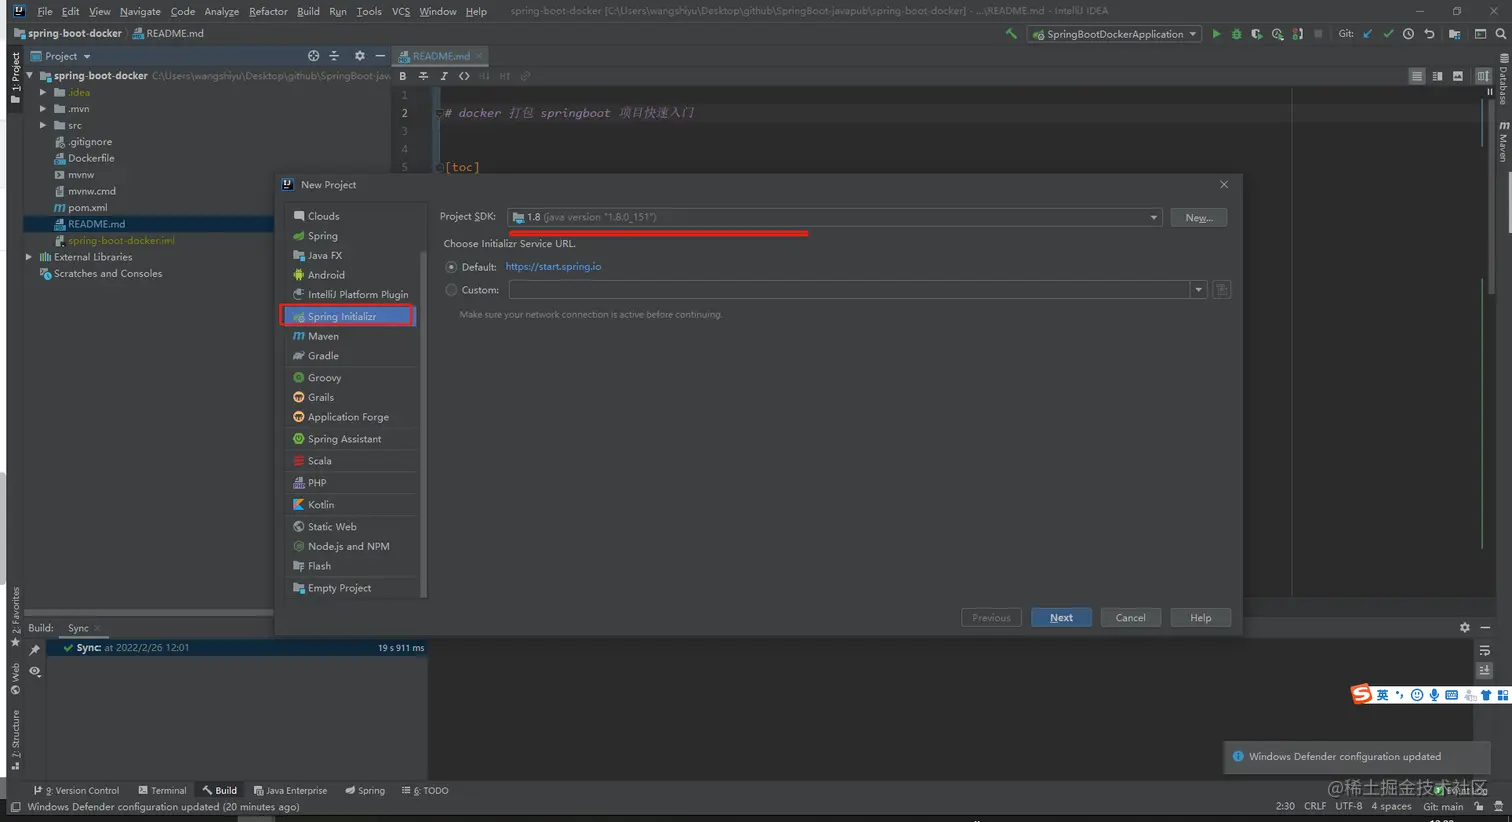The image size is (1512, 822).
Task: Show preview only view icon
Action: click(1458, 76)
